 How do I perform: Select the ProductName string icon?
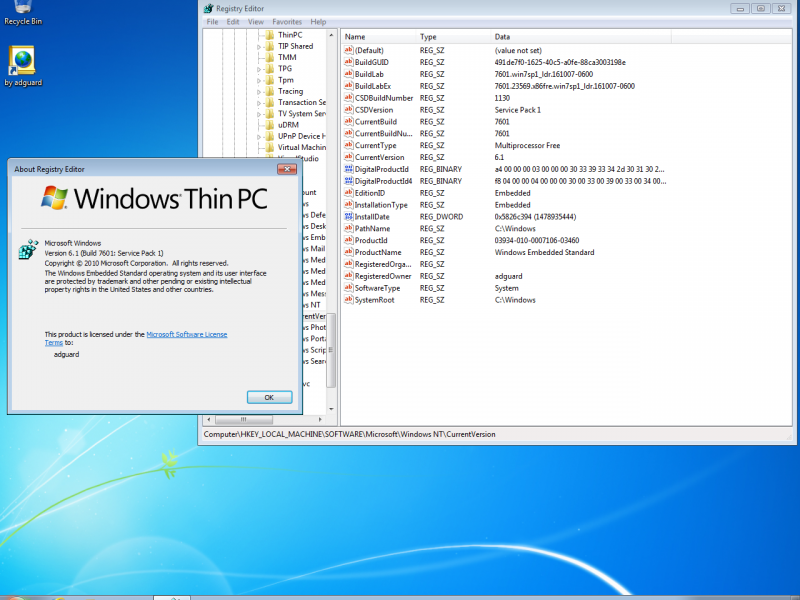tap(348, 252)
